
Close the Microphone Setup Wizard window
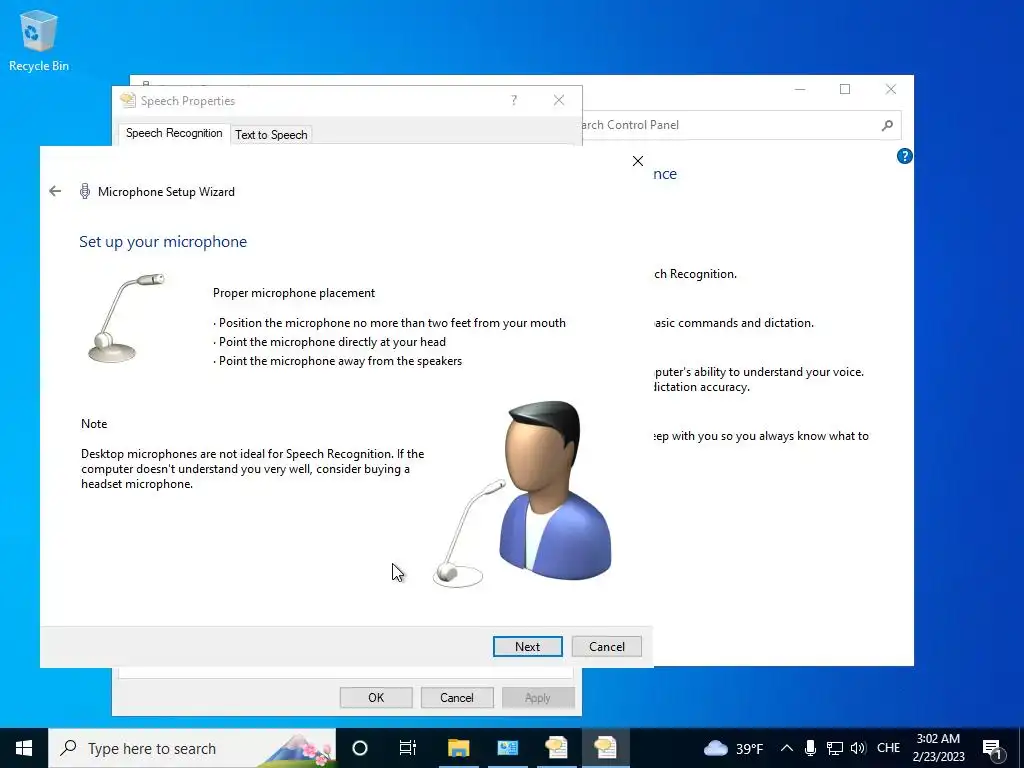[638, 161]
